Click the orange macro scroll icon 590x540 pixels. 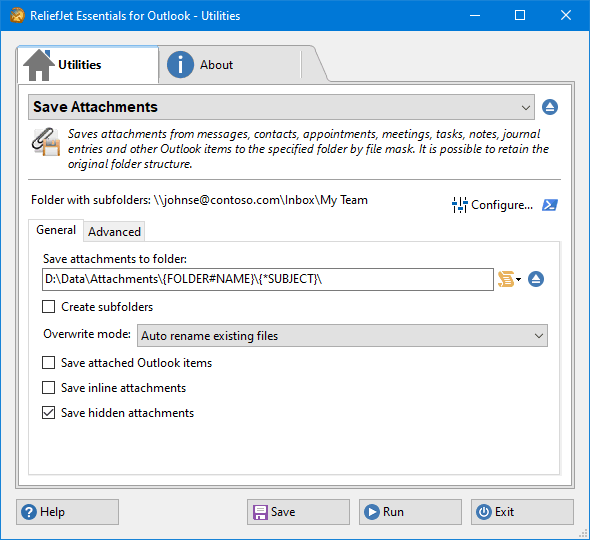click(505, 279)
